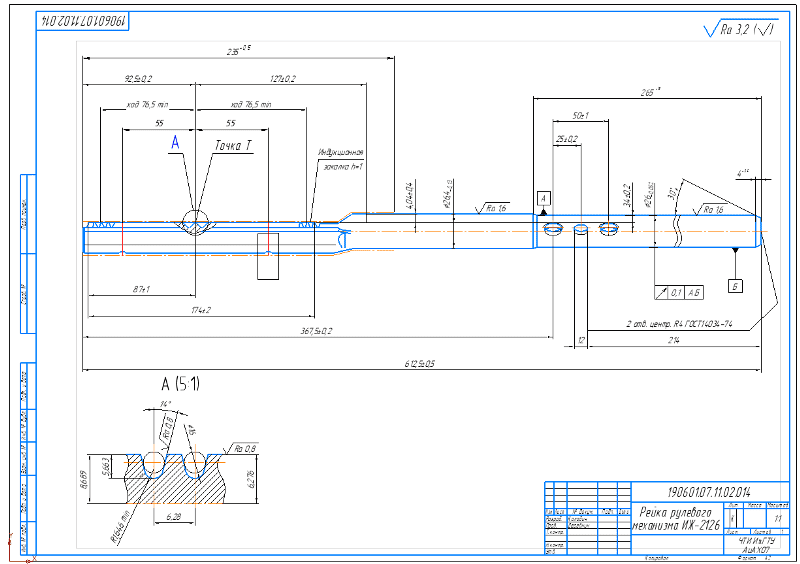Viewport: 800px width, 564px height.
Task: Select the 87±1 dimension
Action: click(x=141, y=289)
